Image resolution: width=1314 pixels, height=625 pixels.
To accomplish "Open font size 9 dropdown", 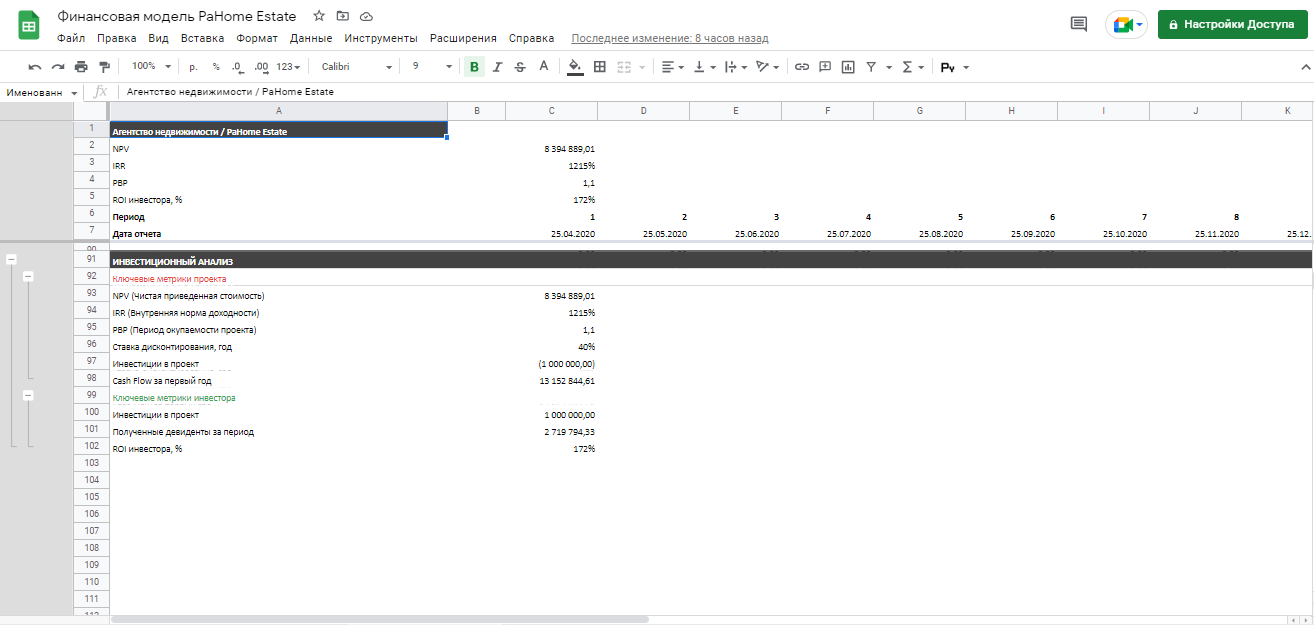I will pos(432,67).
